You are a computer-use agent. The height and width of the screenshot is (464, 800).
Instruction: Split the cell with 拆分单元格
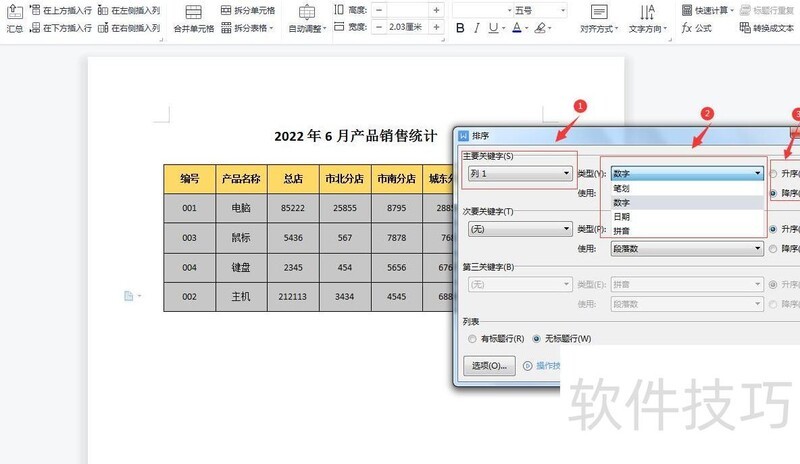[x=248, y=10]
